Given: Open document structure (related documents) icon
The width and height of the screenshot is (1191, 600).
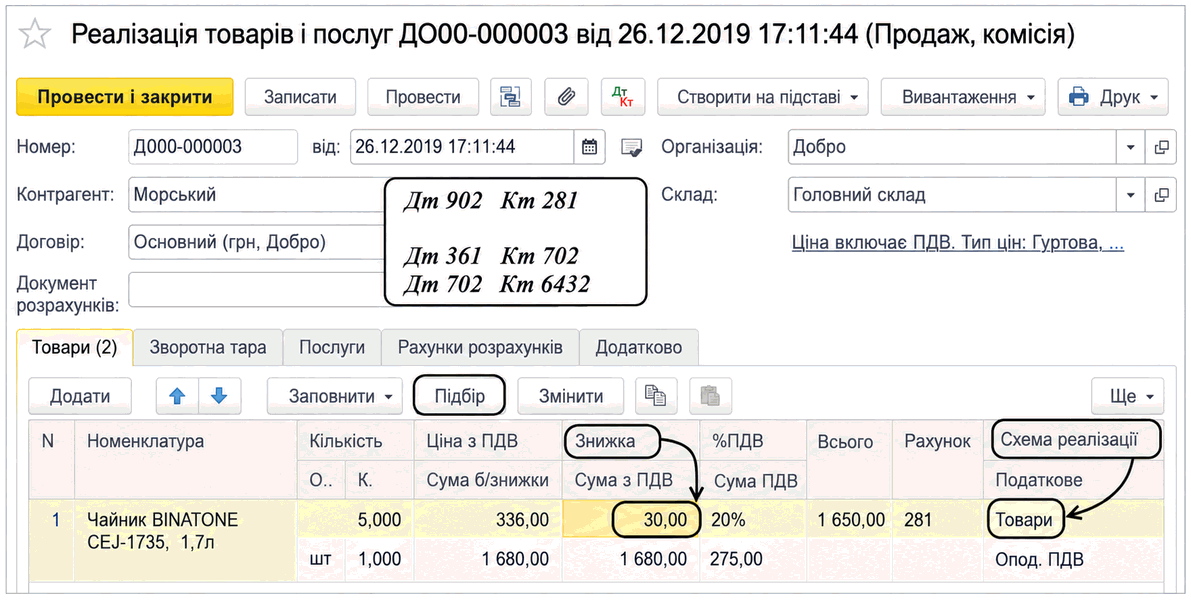Looking at the screenshot, I should (510, 97).
